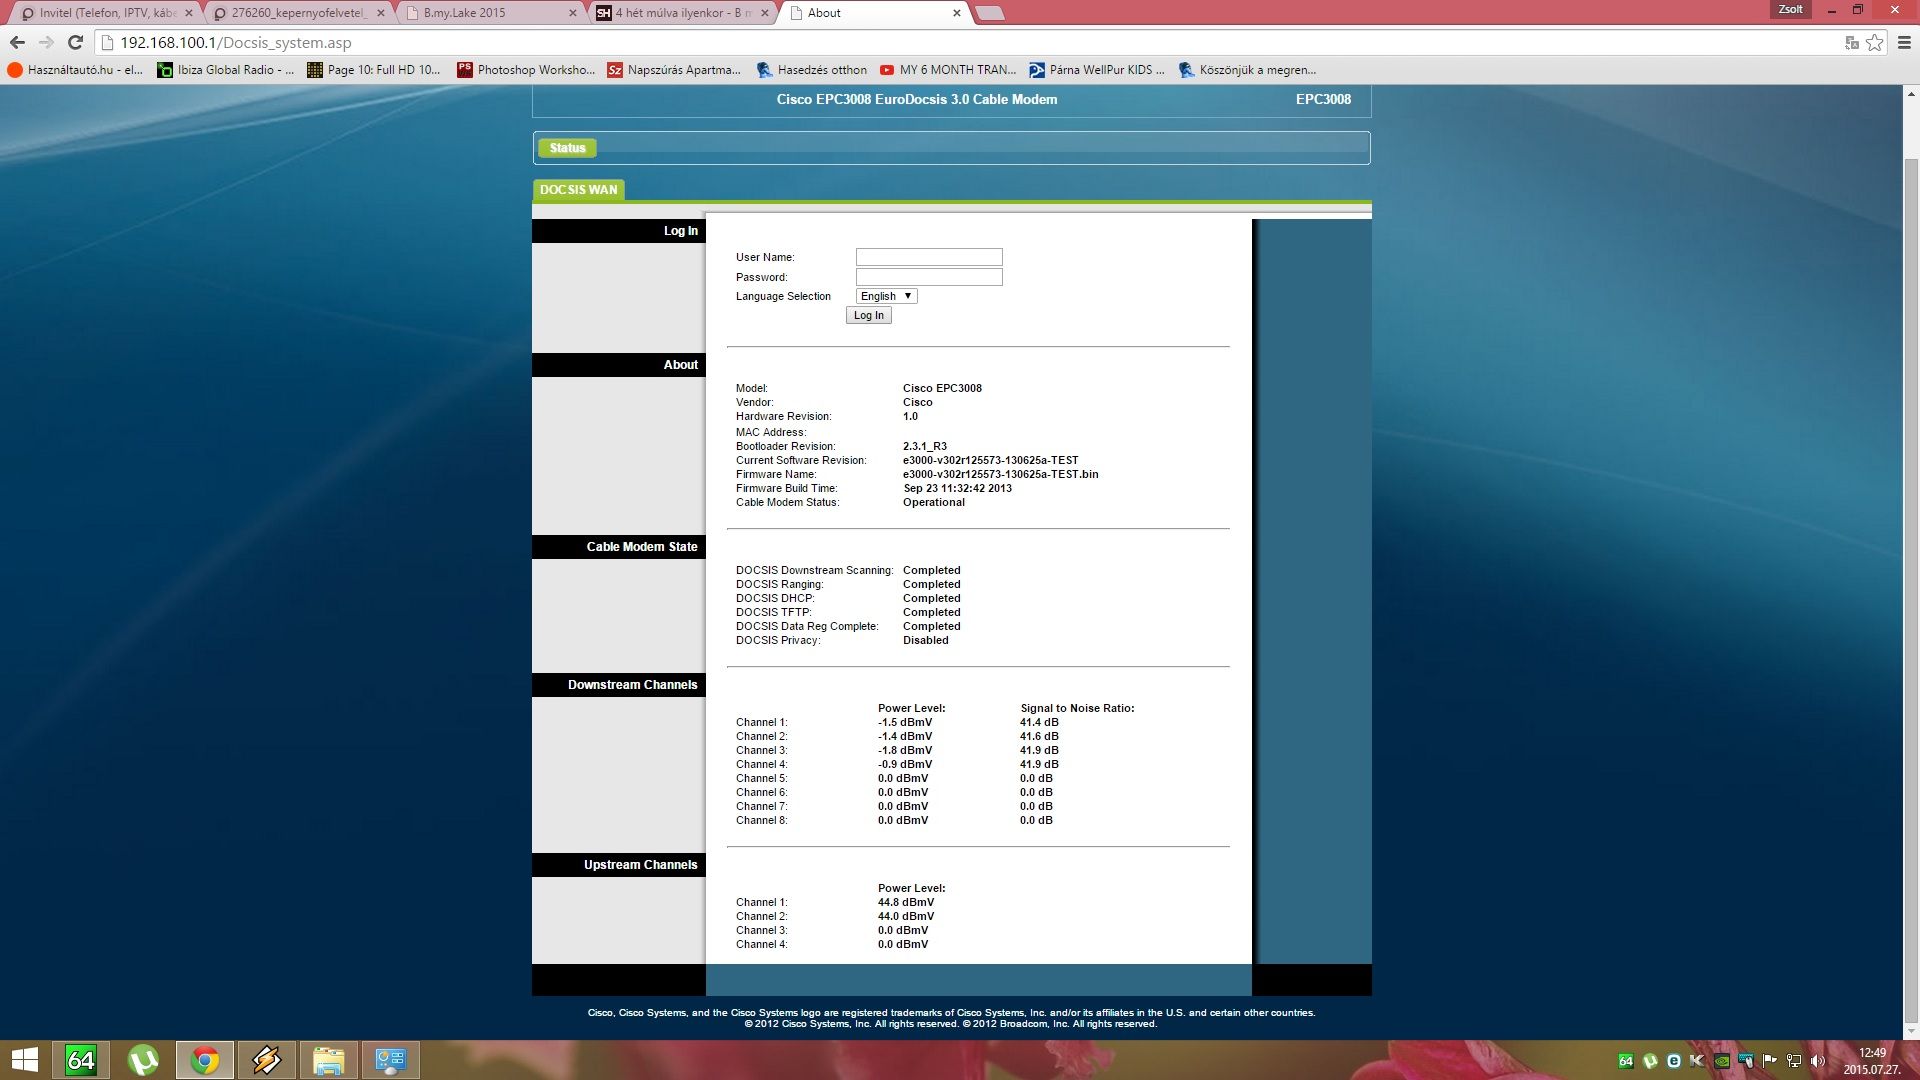Open the 'Köszönjük a megren...' bookmark
Viewport: 1920px width, 1080px height.
coord(1248,70)
